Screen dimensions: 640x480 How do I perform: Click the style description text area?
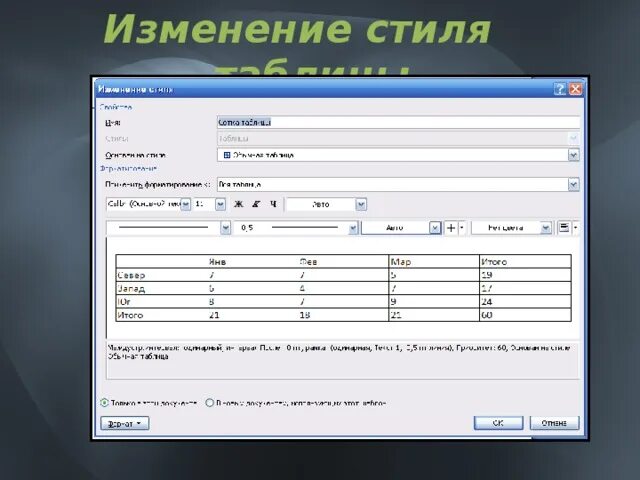(x=343, y=361)
